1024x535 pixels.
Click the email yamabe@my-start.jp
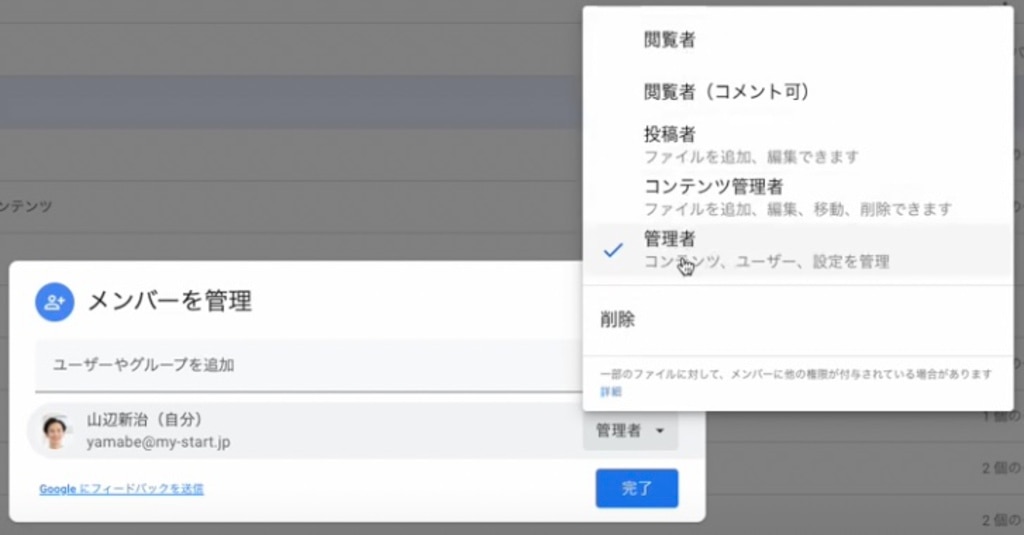coord(158,442)
